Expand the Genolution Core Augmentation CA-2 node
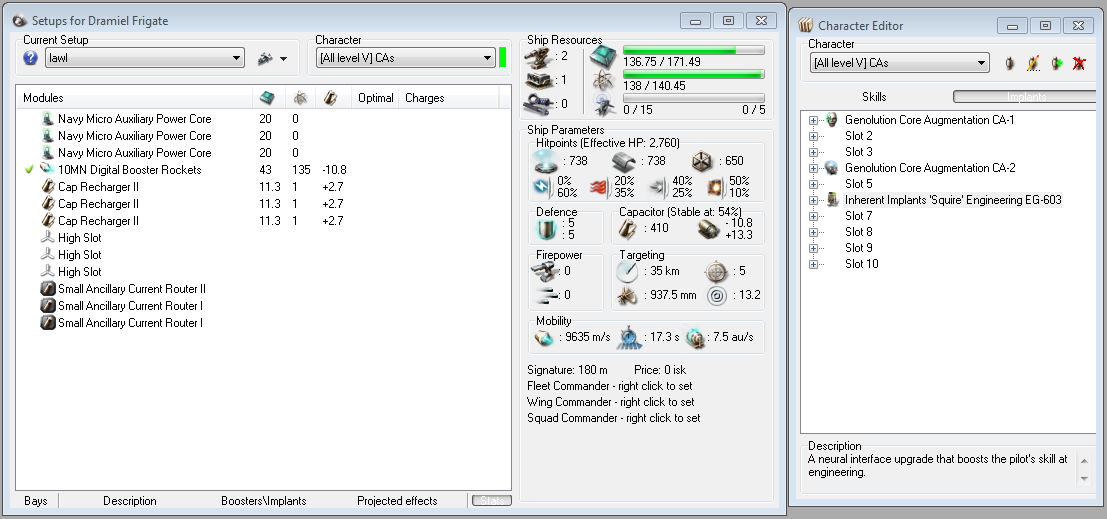 coord(813,168)
